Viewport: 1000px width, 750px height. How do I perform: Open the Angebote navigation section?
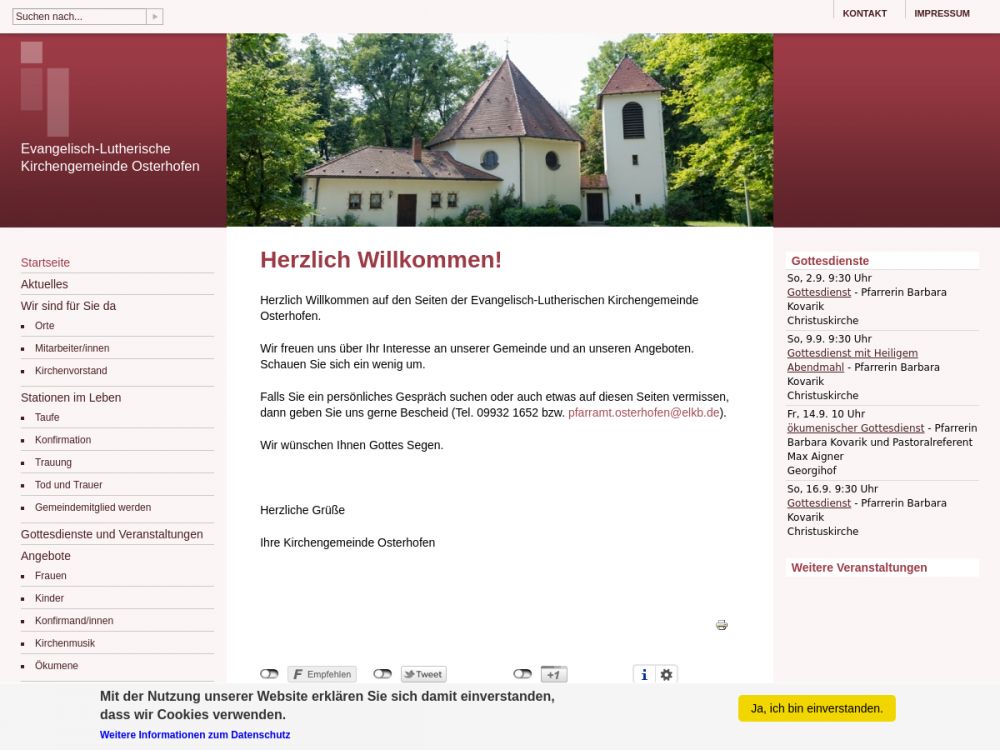point(46,555)
